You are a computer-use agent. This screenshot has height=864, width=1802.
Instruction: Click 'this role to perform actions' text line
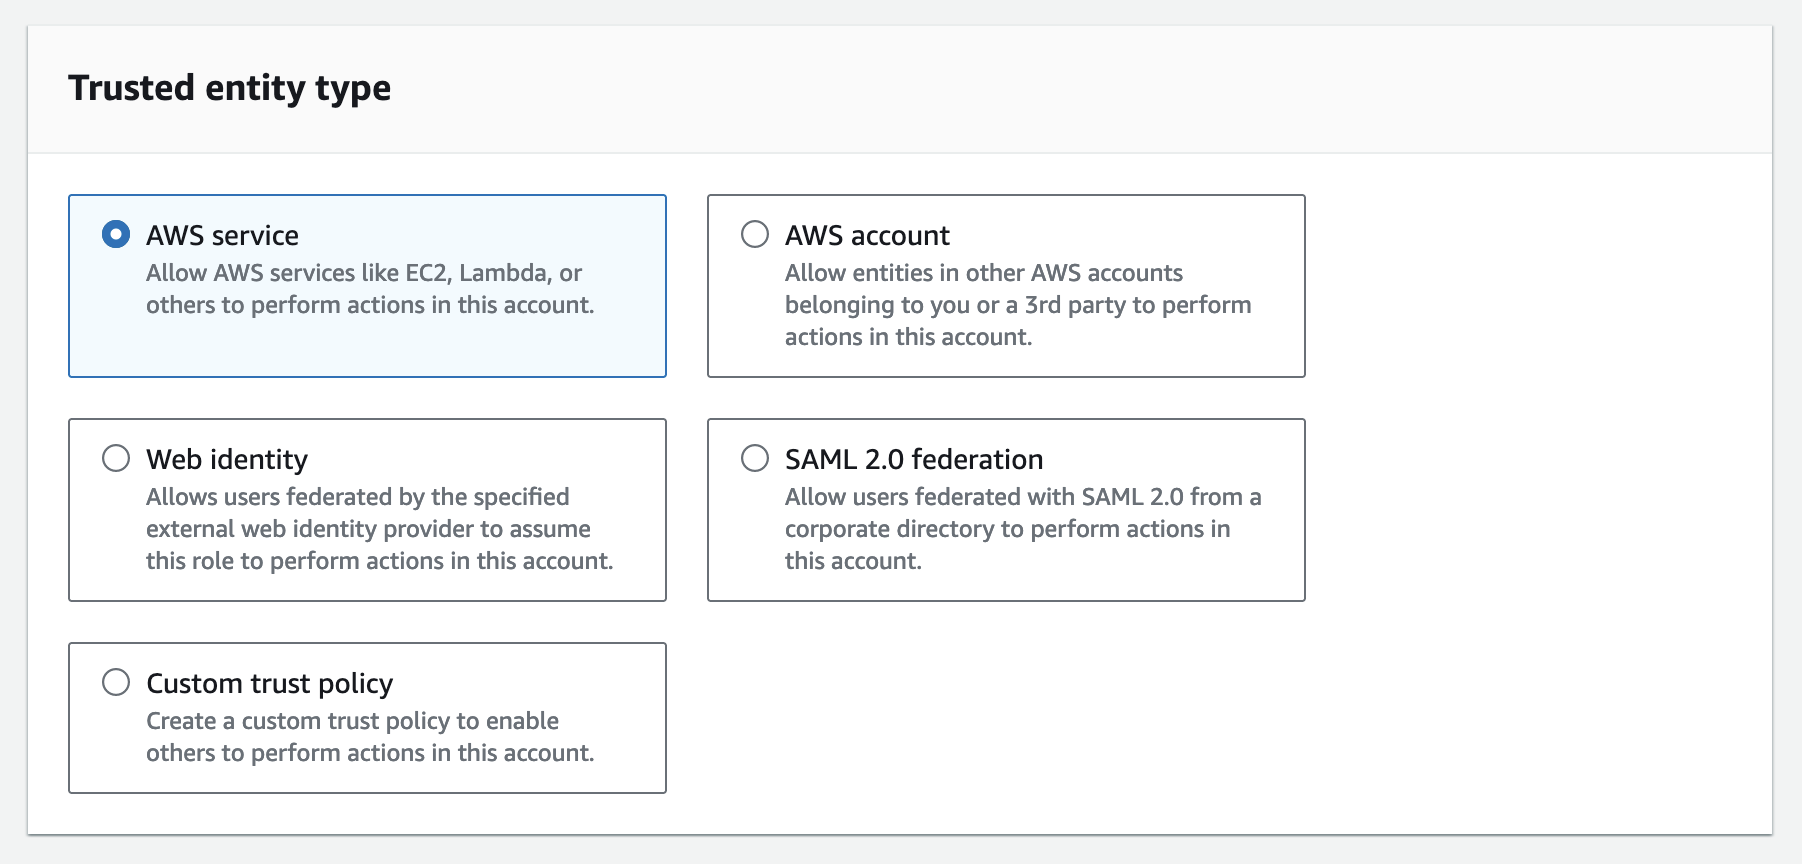[x=379, y=561]
